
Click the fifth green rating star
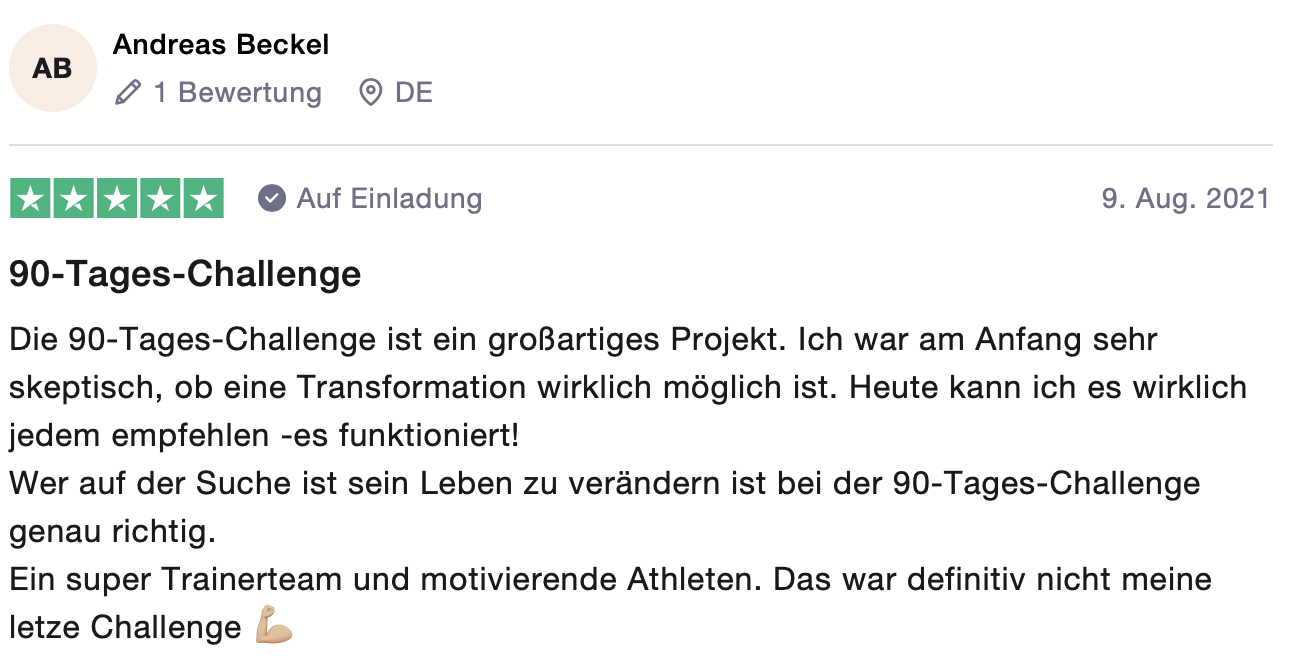[203, 198]
